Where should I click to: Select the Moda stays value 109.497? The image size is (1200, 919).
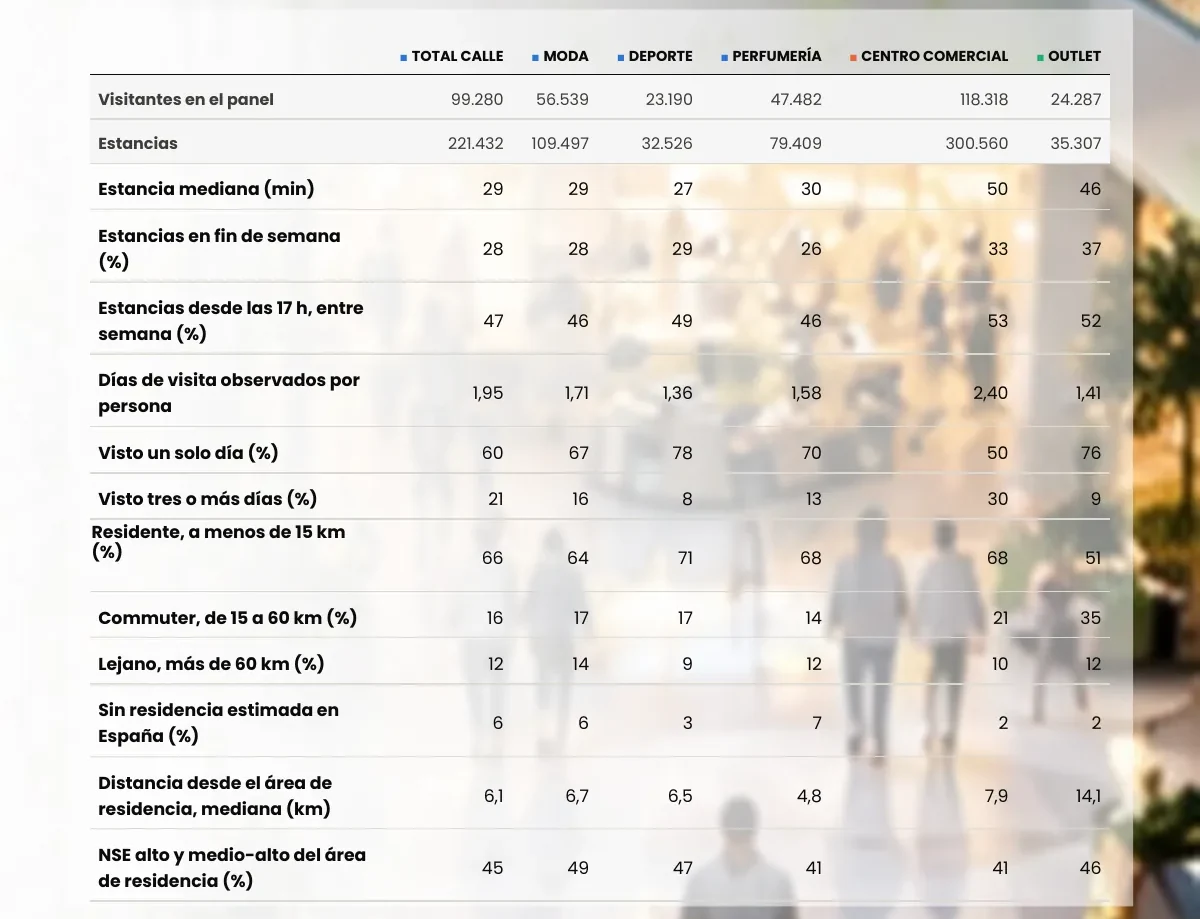pyautogui.click(x=560, y=143)
